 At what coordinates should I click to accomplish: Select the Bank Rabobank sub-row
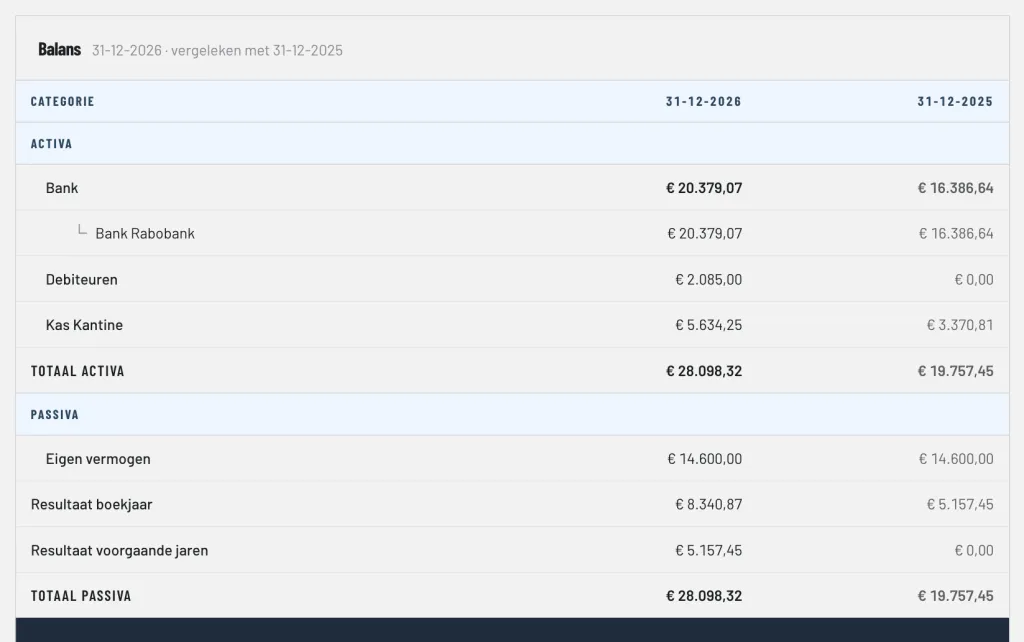tap(512, 233)
